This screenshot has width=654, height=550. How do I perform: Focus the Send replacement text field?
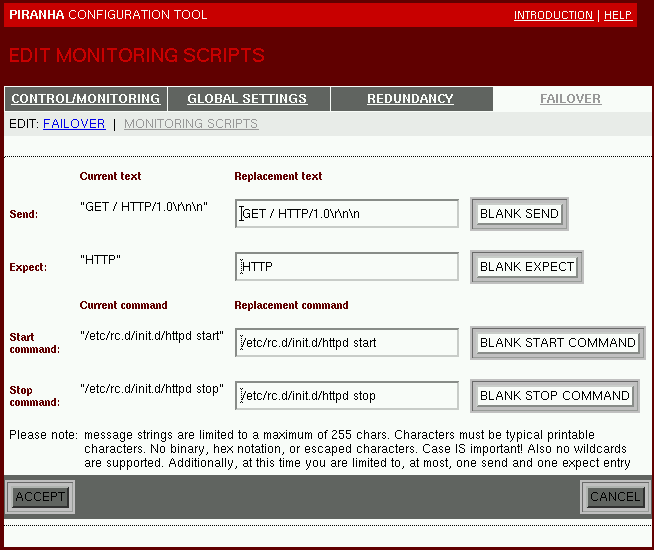click(347, 214)
